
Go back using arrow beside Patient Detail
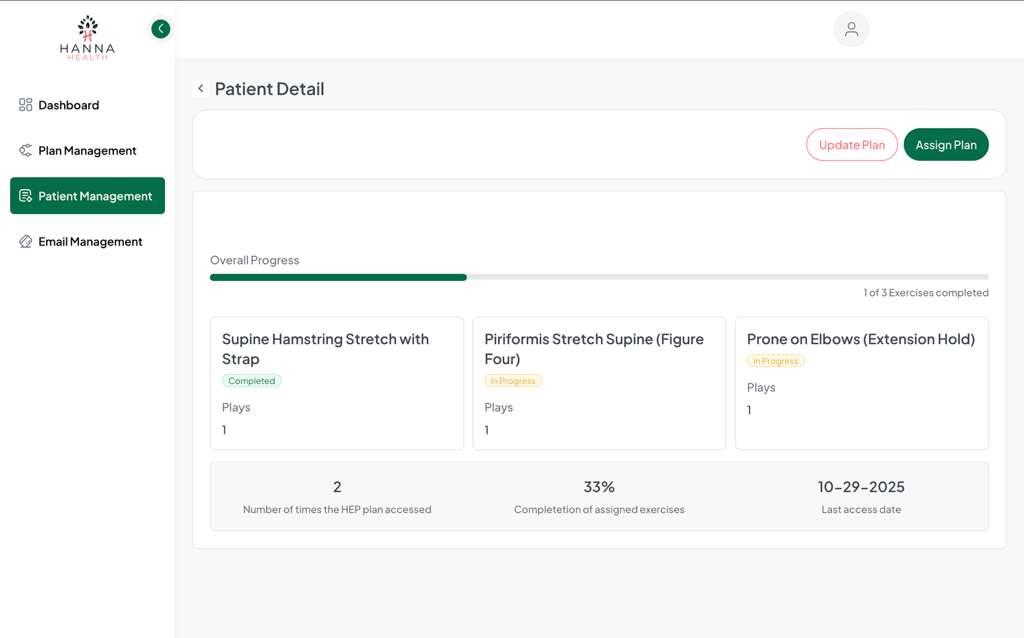tap(201, 89)
